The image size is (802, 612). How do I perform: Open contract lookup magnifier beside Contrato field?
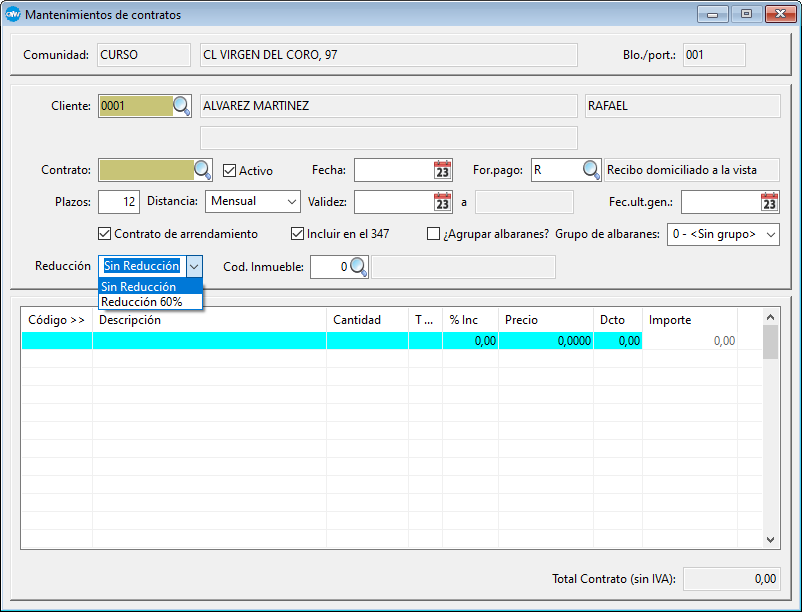pyautogui.click(x=202, y=170)
